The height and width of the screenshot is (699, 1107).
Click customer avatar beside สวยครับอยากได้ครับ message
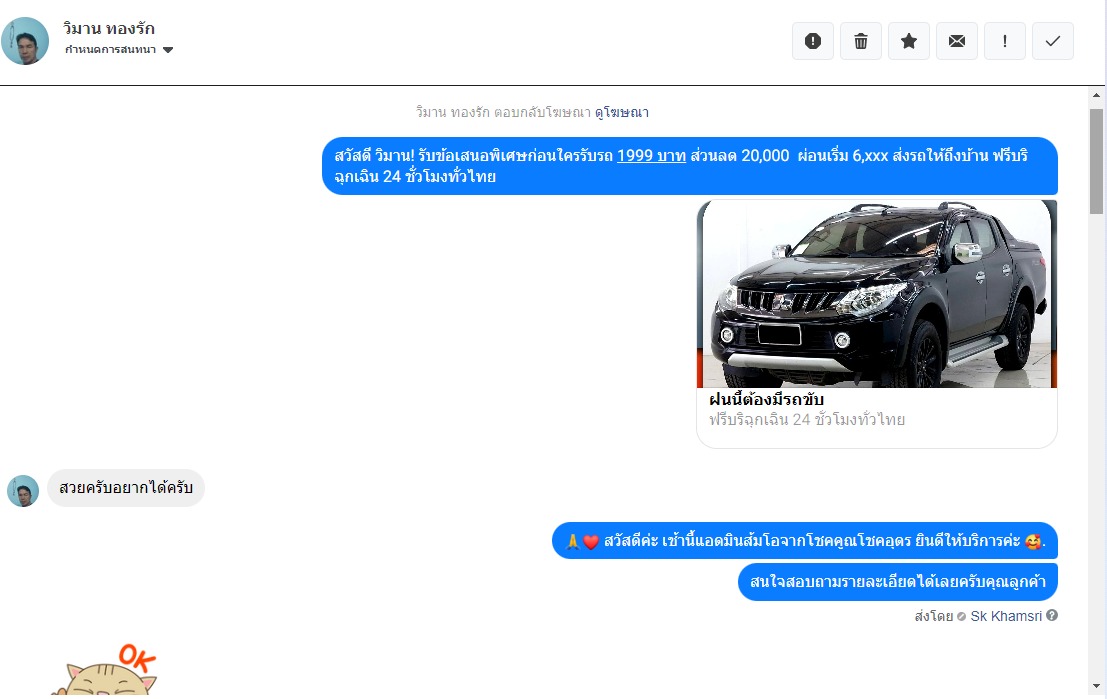tap(23, 491)
